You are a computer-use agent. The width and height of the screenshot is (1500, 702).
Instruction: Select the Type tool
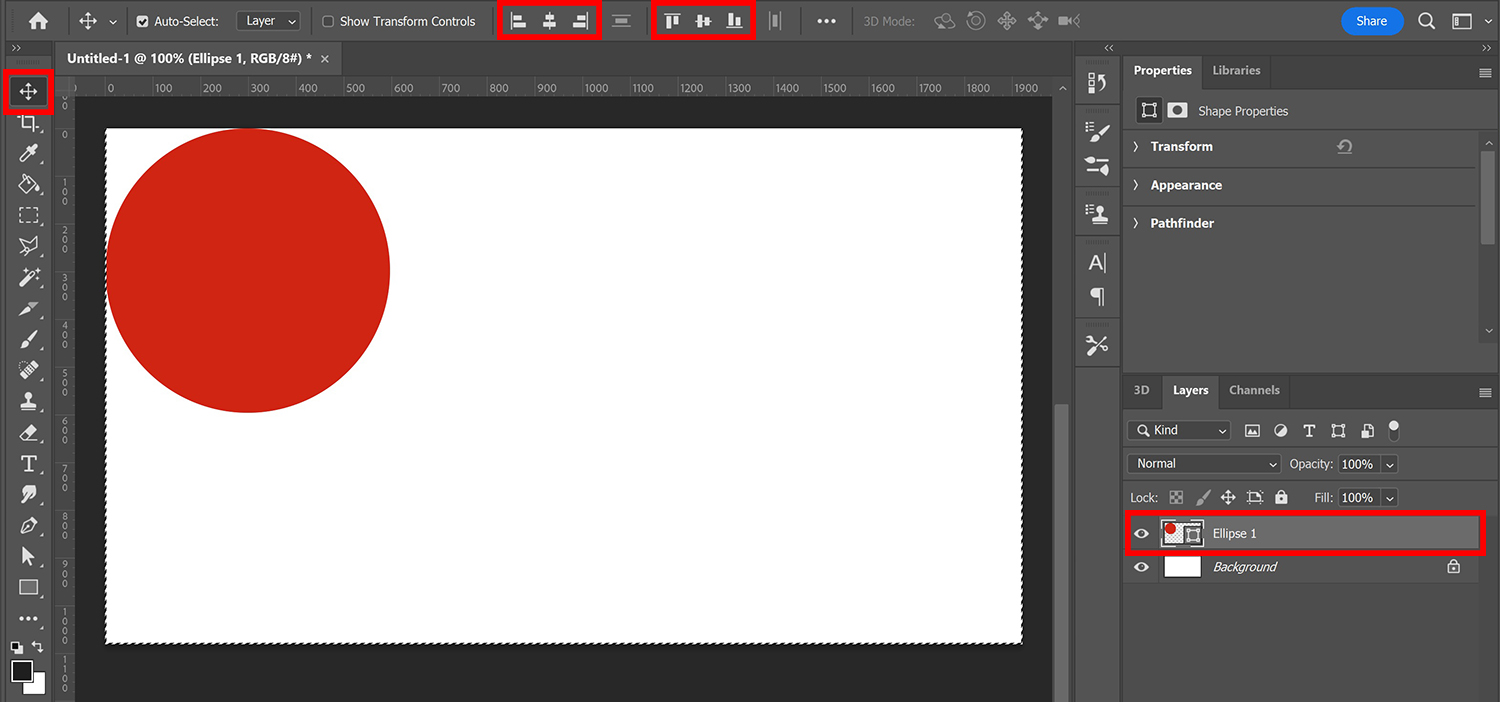pos(28,463)
